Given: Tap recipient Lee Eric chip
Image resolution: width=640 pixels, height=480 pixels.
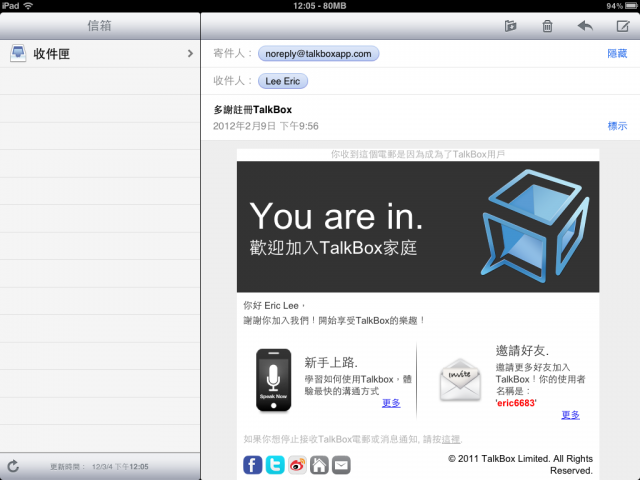Looking at the screenshot, I should 283,81.
